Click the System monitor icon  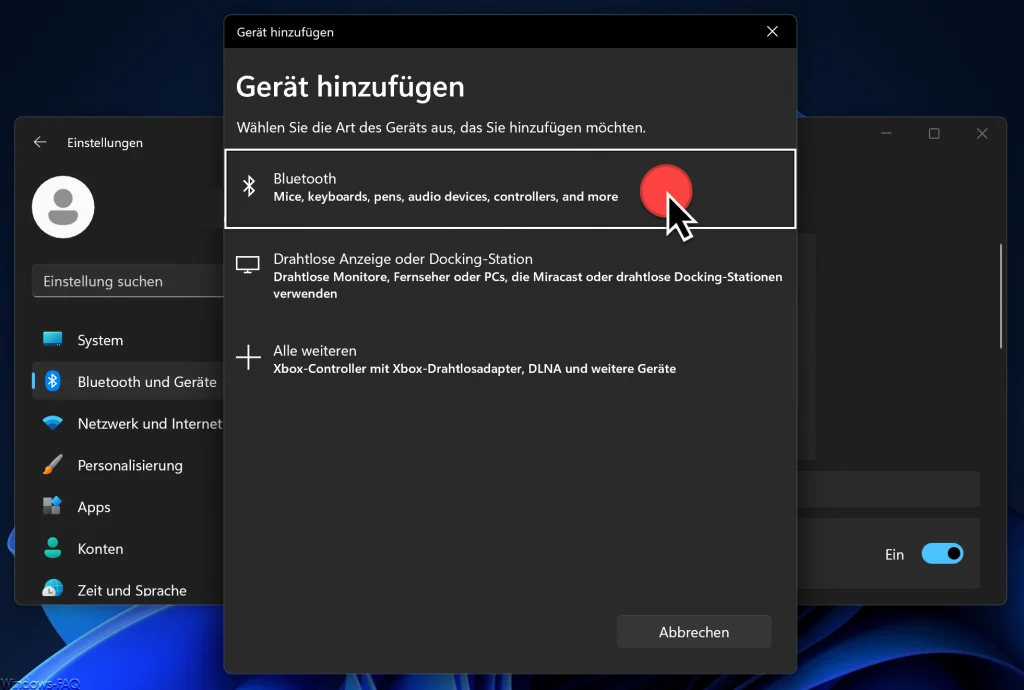click(x=52, y=339)
